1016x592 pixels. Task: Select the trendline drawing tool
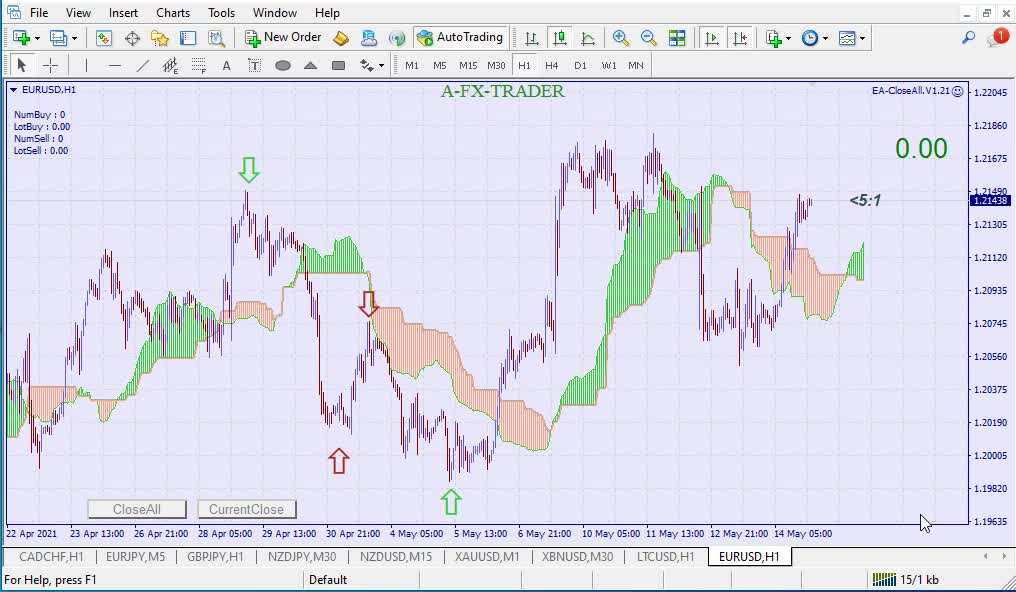[143, 66]
